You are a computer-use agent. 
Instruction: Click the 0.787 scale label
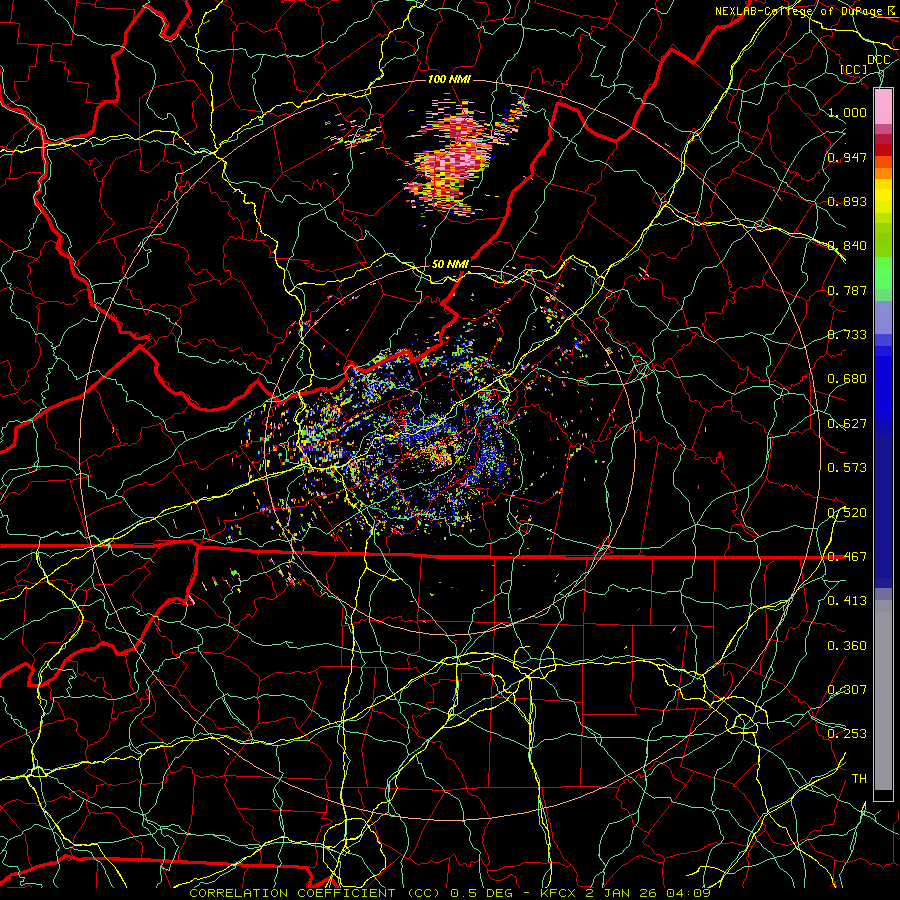[x=847, y=290]
